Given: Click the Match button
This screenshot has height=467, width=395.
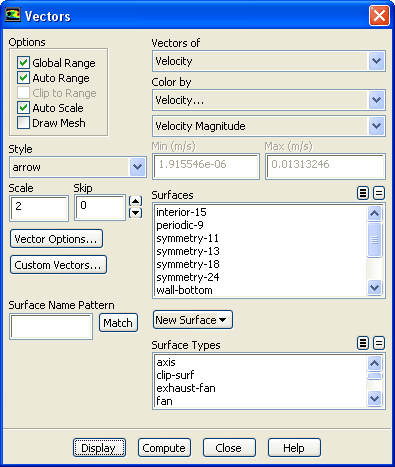Looking at the screenshot, I should pos(118,322).
